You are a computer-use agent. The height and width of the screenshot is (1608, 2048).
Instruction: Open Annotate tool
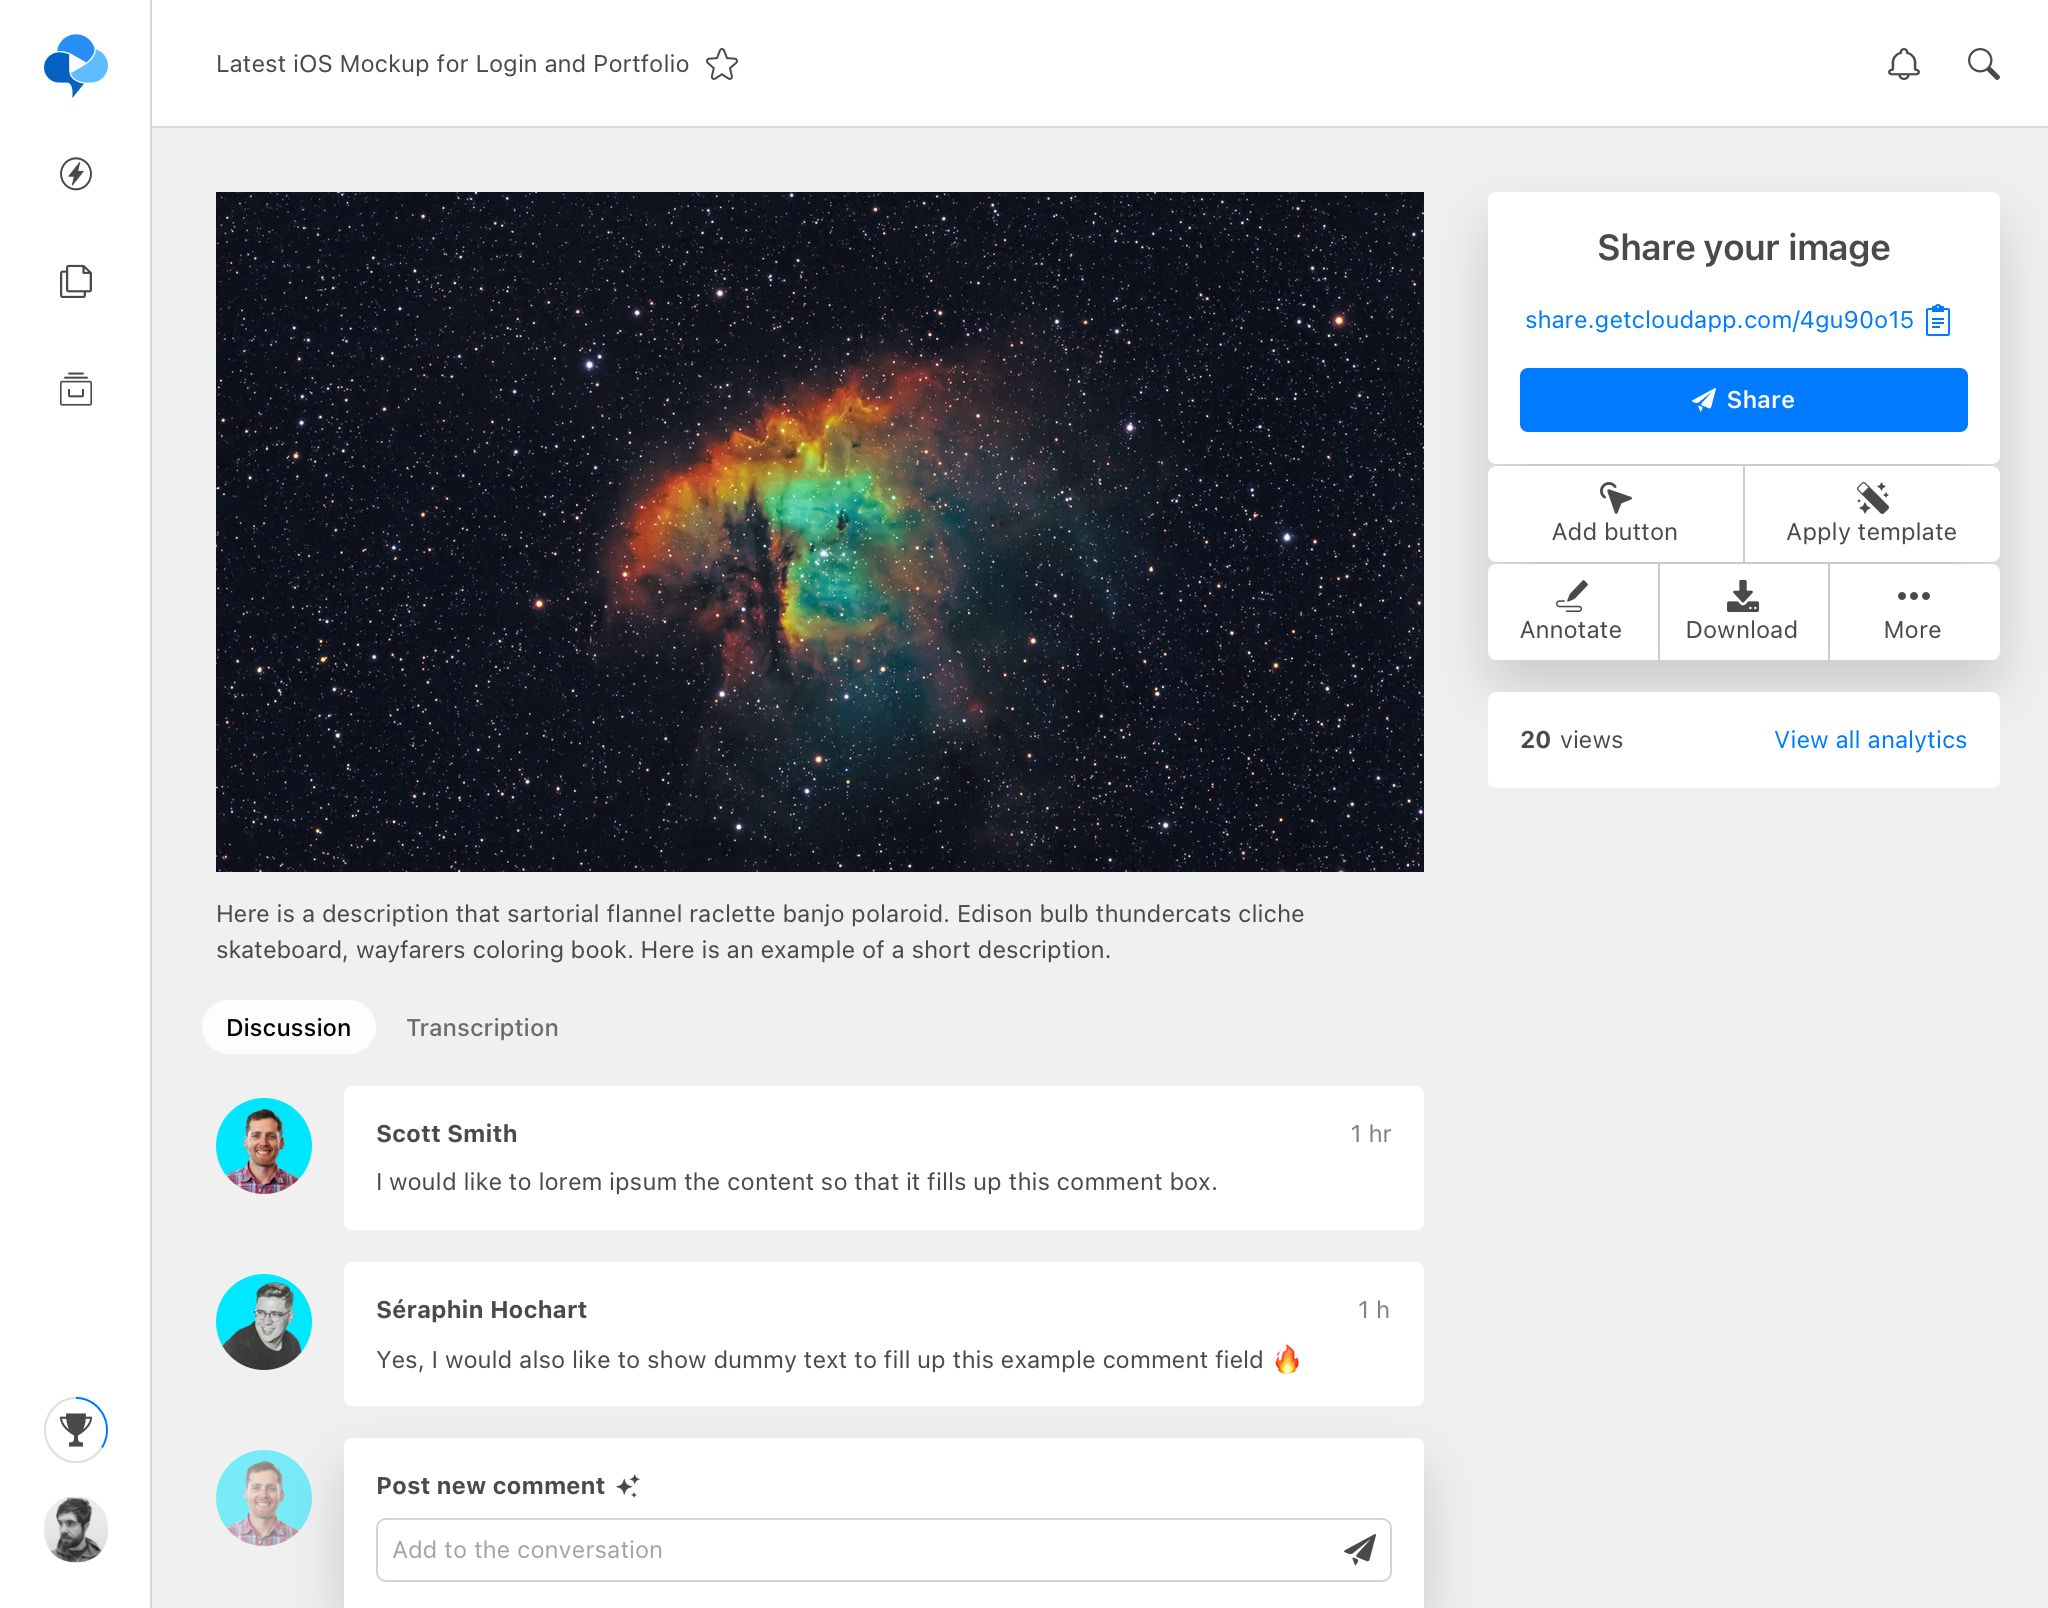pos(1571,612)
